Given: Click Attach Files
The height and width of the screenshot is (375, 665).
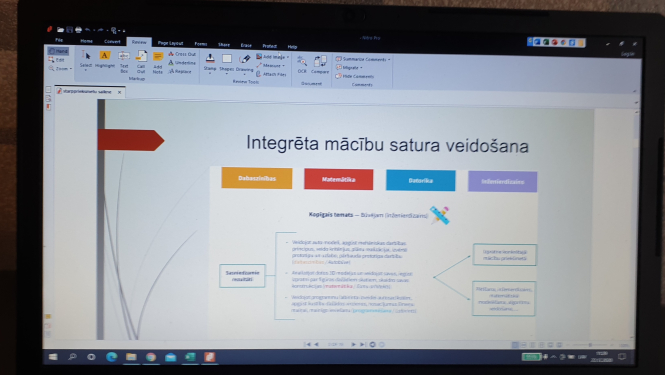Looking at the screenshot, I should coord(271,74).
